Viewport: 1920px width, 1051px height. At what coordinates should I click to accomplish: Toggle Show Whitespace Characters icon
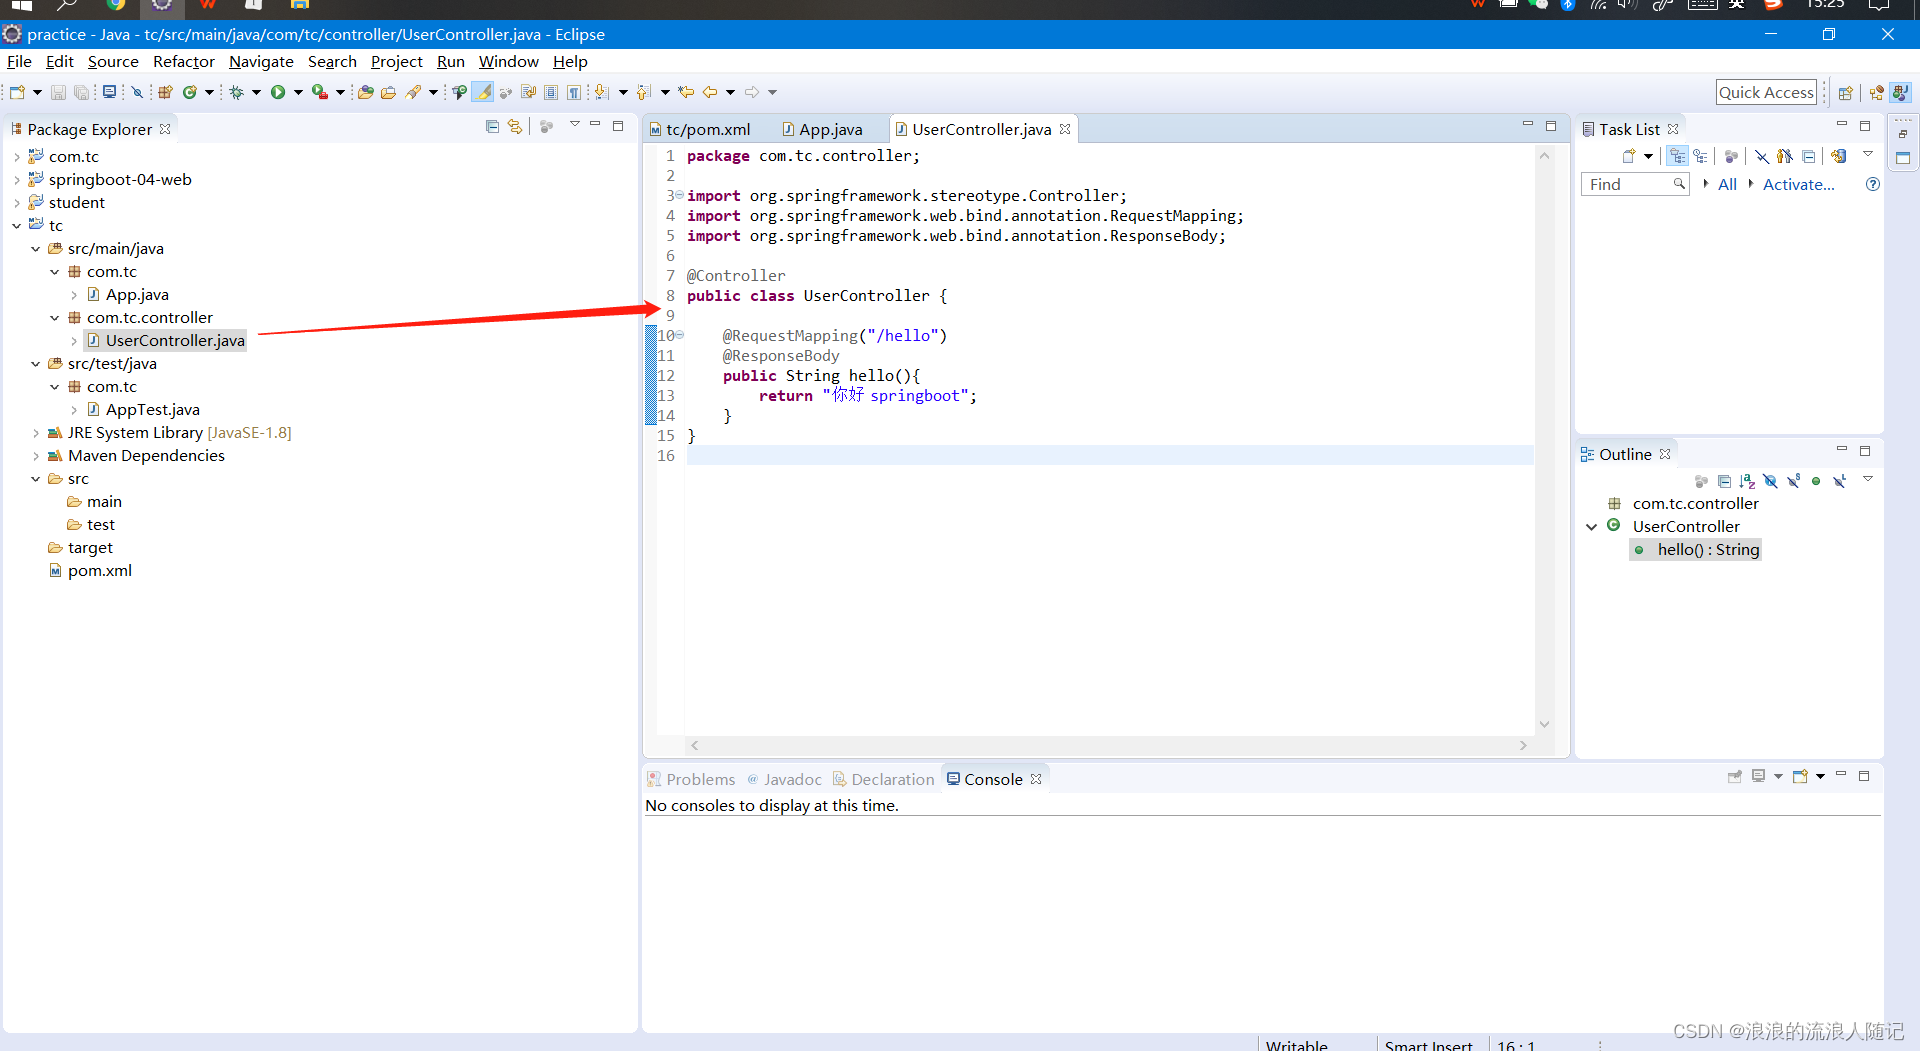[574, 92]
